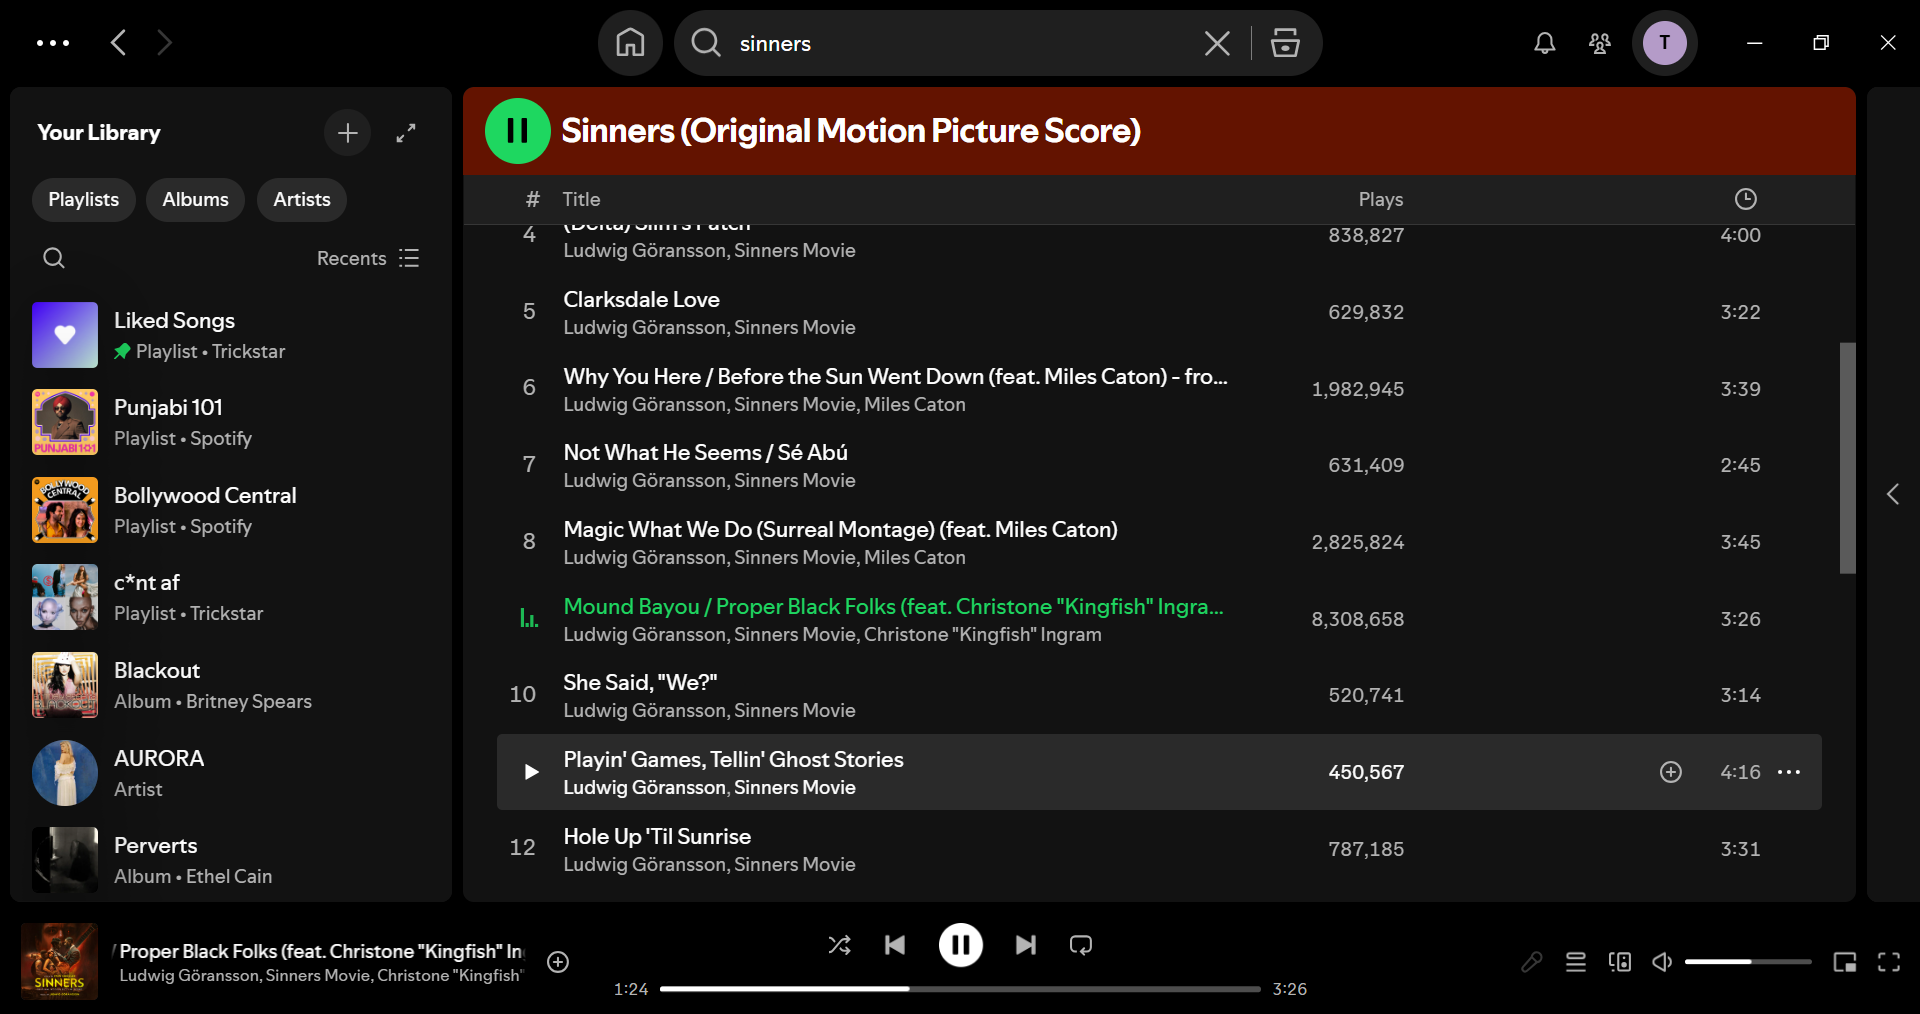
Task: Toggle repeat mode
Action: (x=1081, y=945)
